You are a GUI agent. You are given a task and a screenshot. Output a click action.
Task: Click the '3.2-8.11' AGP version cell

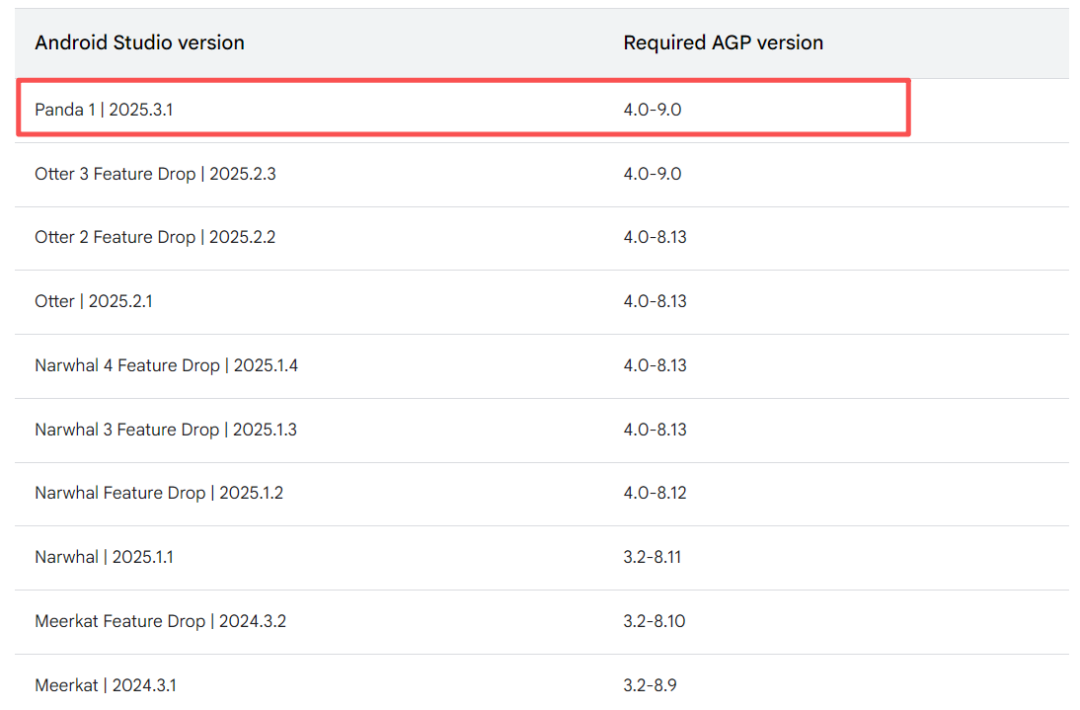coord(652,557)
